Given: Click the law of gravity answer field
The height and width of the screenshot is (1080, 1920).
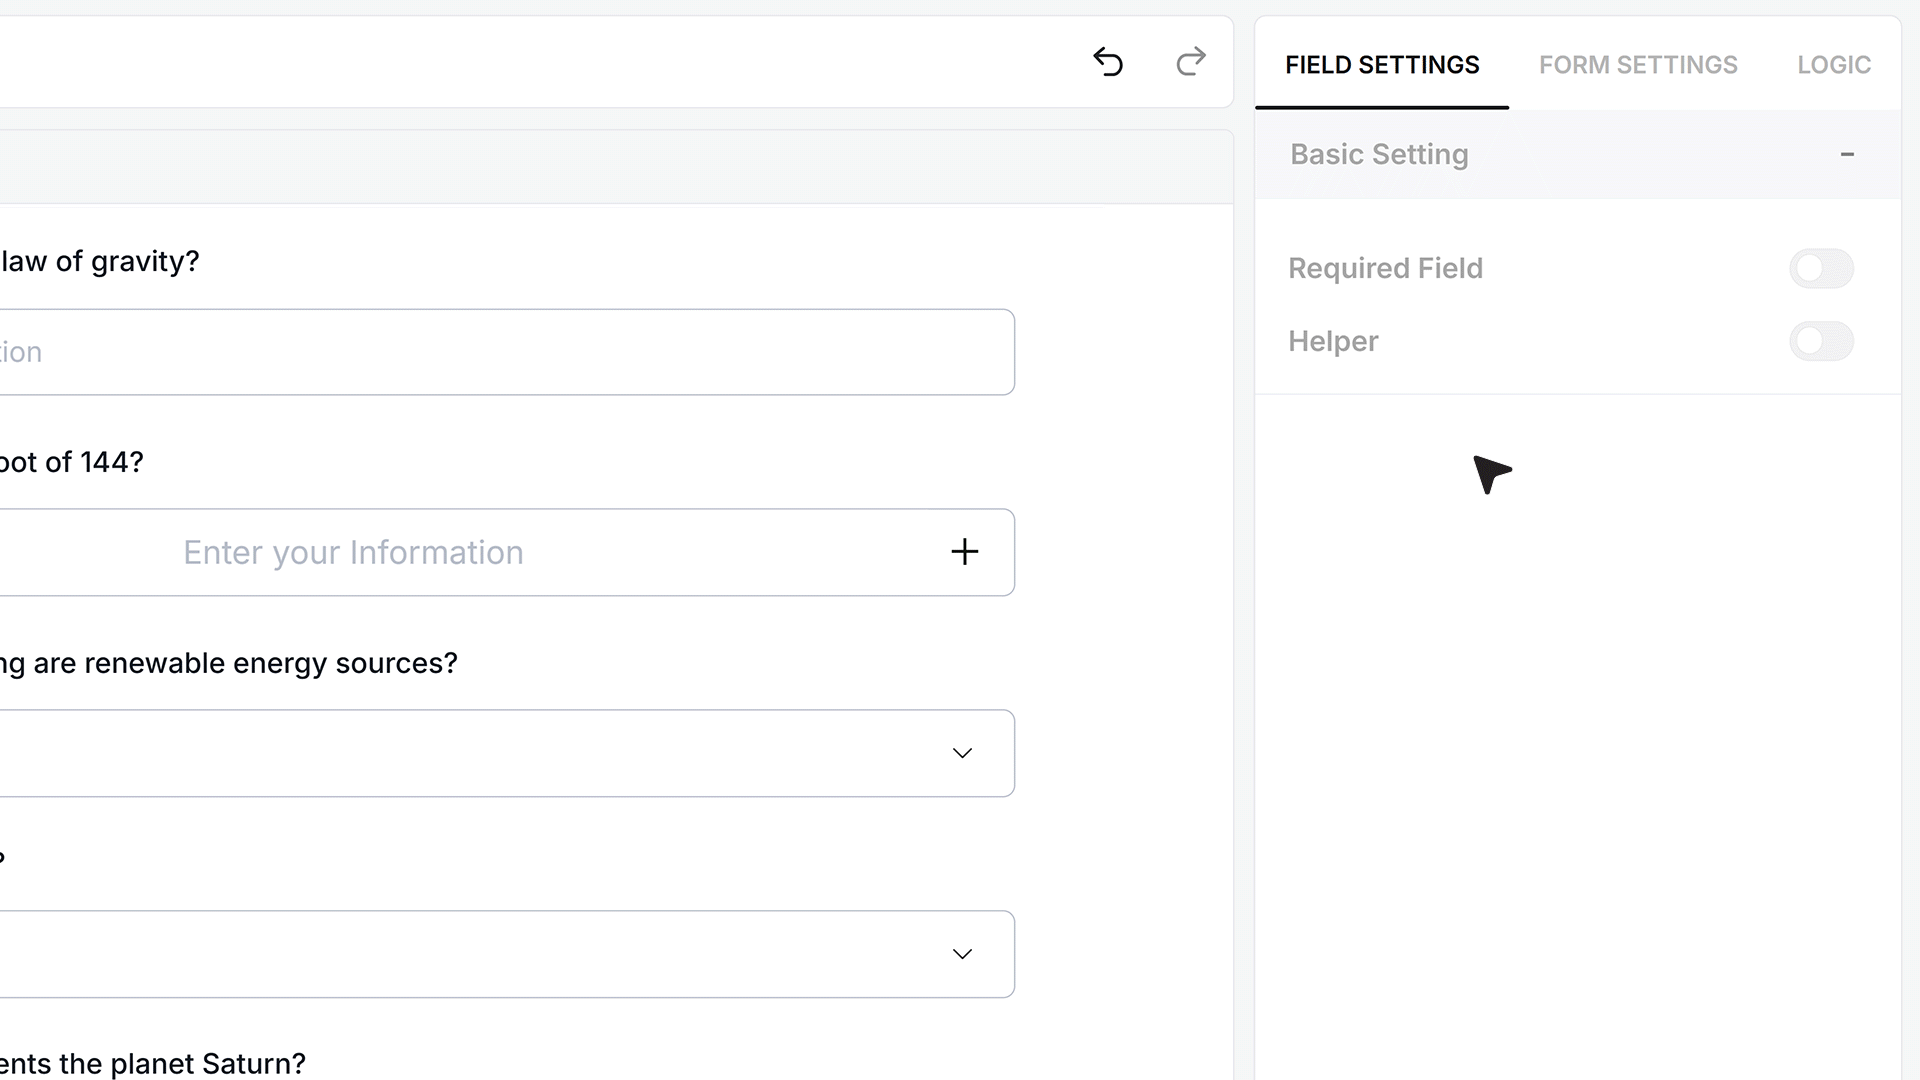Looking at the screenshot, I should click(507, 352).
